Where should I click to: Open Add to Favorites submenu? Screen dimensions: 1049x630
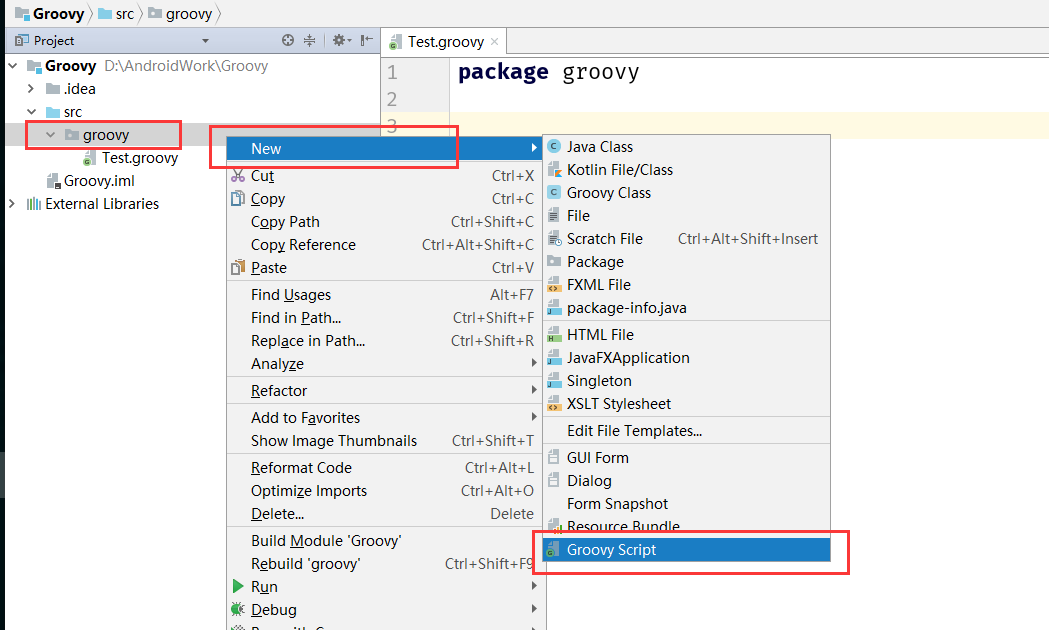click(384, 417)
